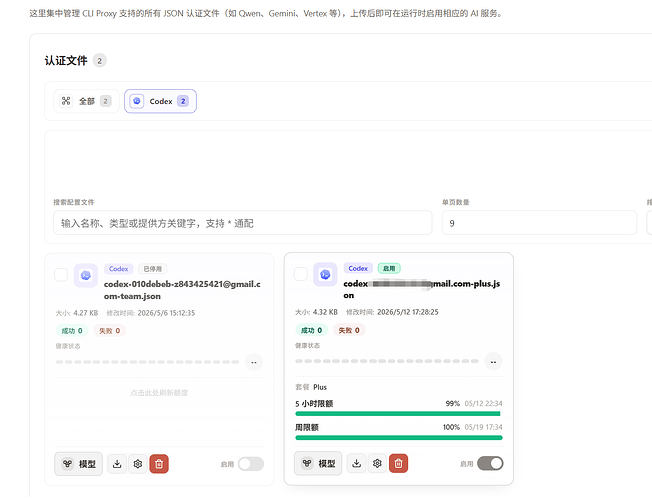Delete the om-team.json auth file
Screen dimensions: 652x500
pyautogui.click(x=159, y=464)
